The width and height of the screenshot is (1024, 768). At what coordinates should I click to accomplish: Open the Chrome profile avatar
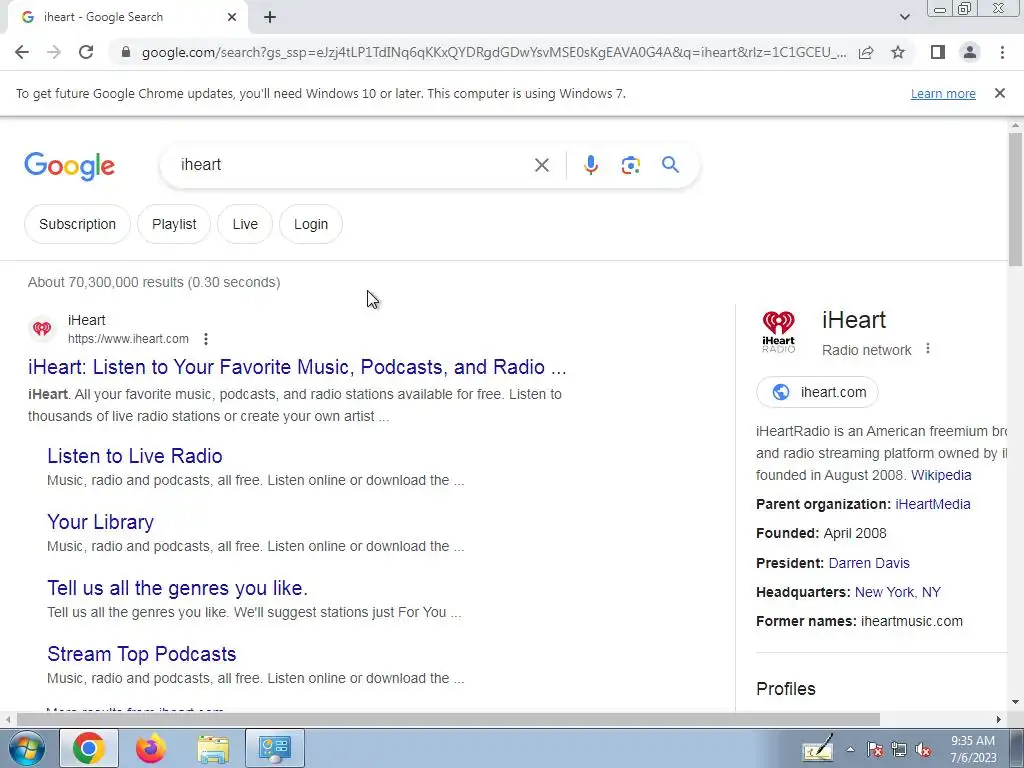click(970, 52)
